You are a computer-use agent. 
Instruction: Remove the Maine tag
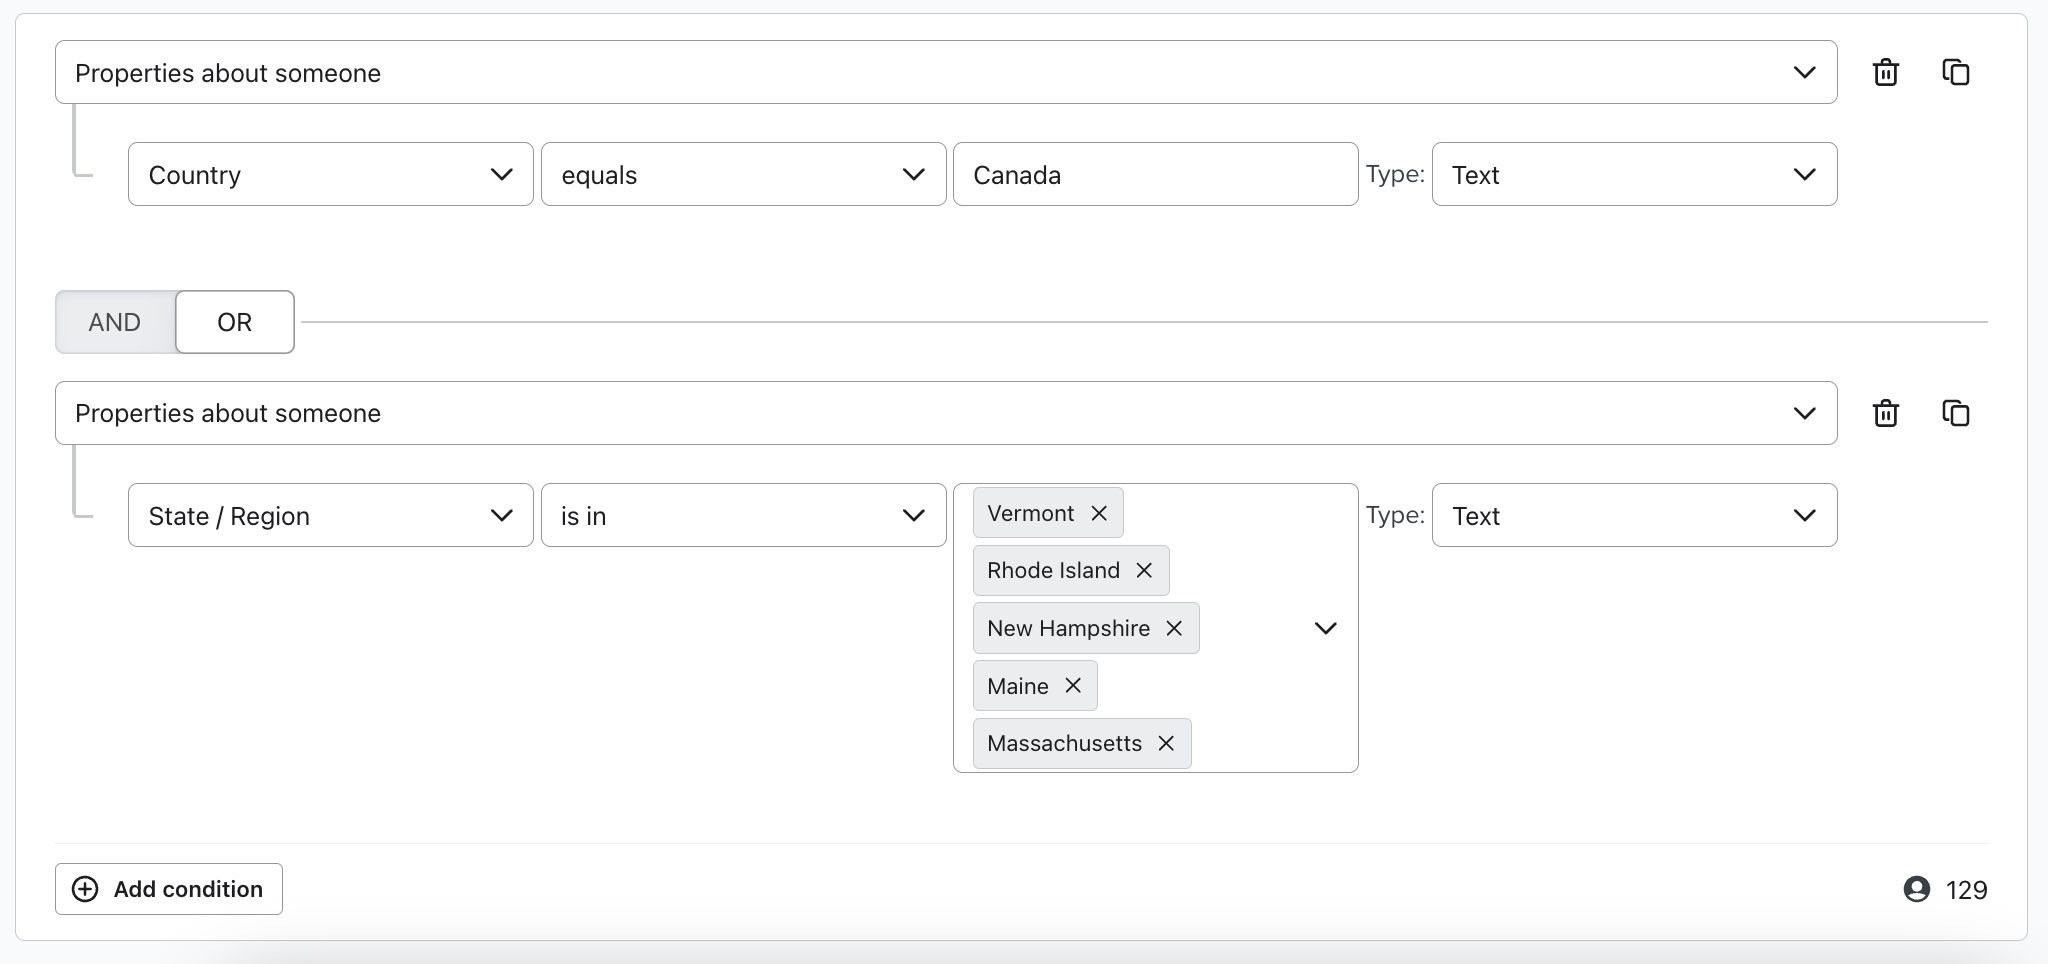pos(1072,685)
